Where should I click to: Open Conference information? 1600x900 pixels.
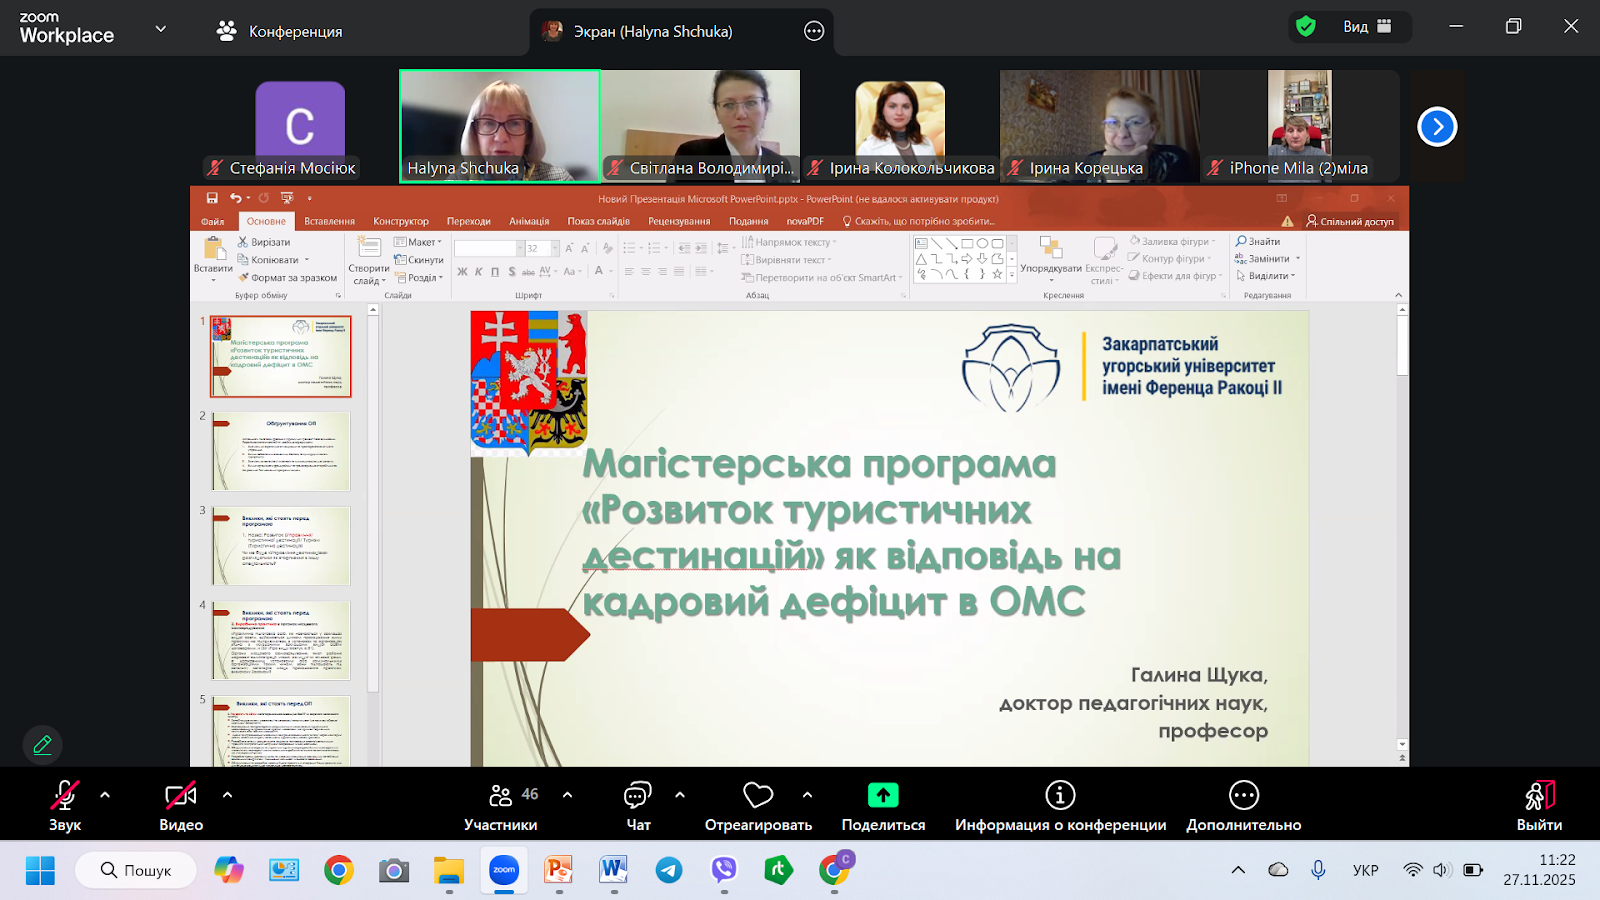pyautogui.click(x=1060, y=805)
